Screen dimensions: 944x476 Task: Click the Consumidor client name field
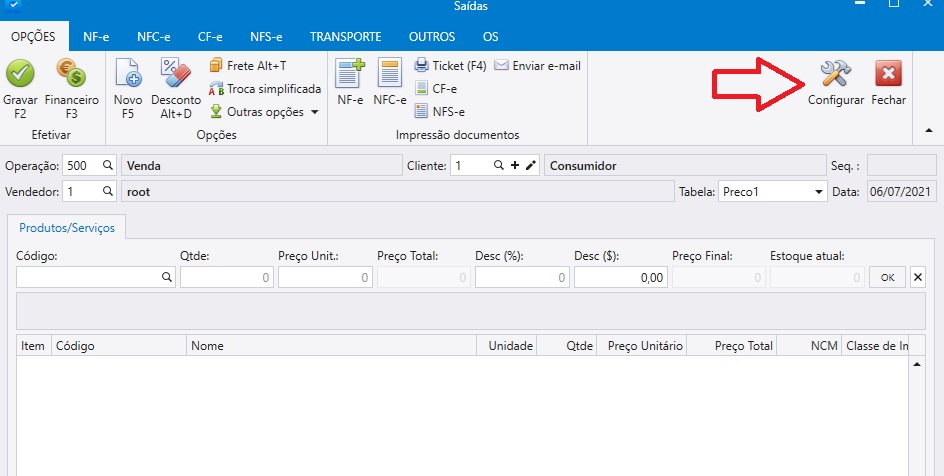tap(685, 165)
